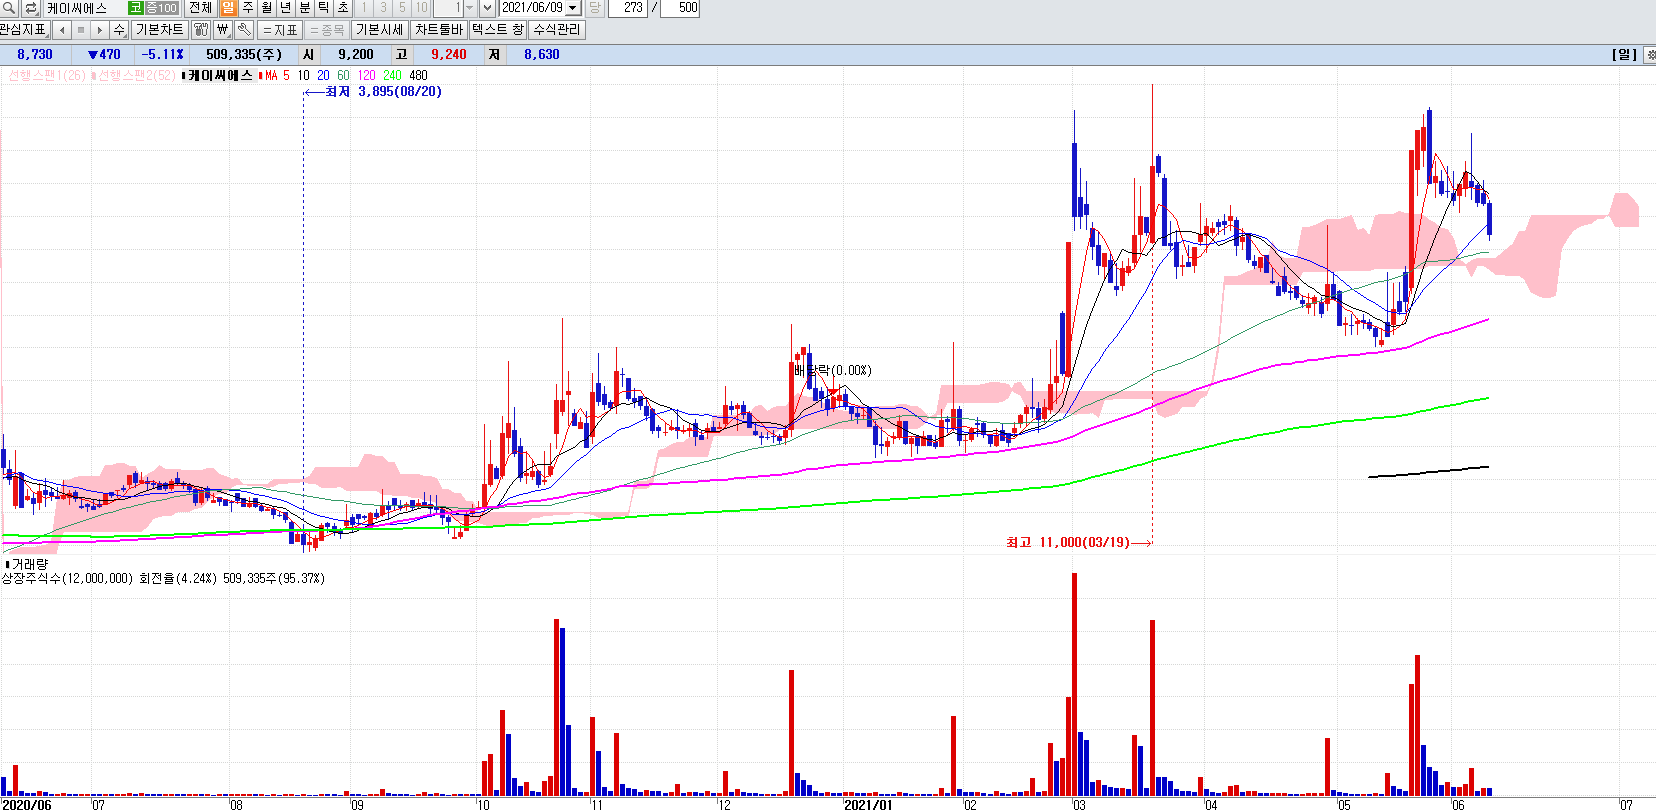Click the 273 bar count field
This screenshot has width=1656, height=812.
[628, 8]
